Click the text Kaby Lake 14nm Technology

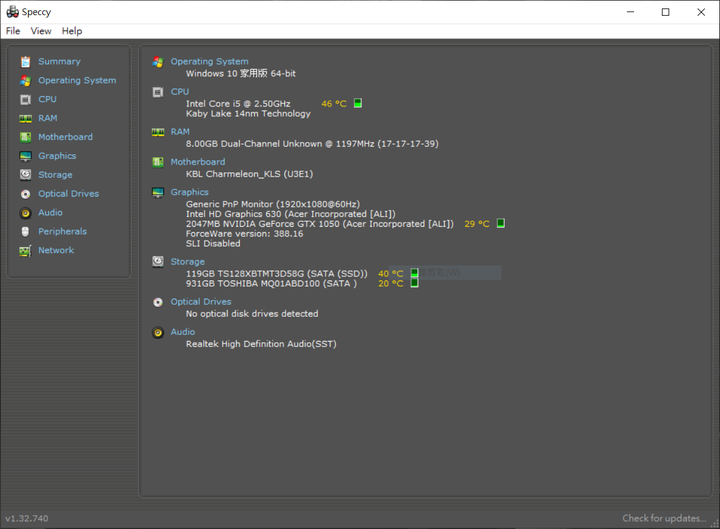tap(248, 114)
